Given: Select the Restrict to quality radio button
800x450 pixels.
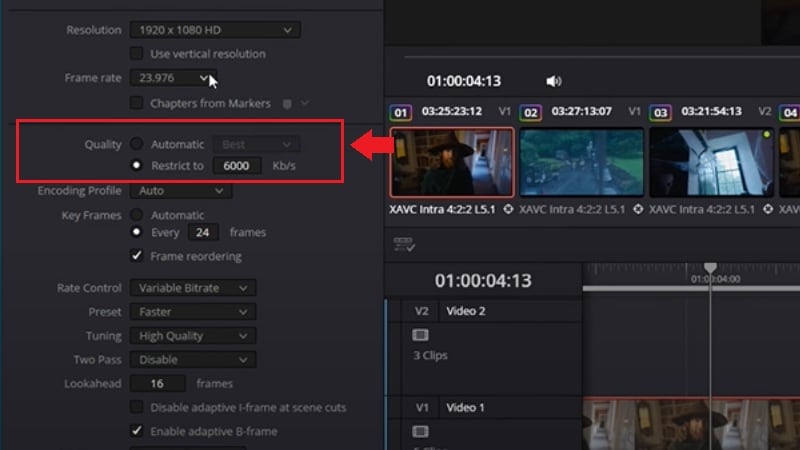Looking at the screenshot, I should tap(136, 165).
